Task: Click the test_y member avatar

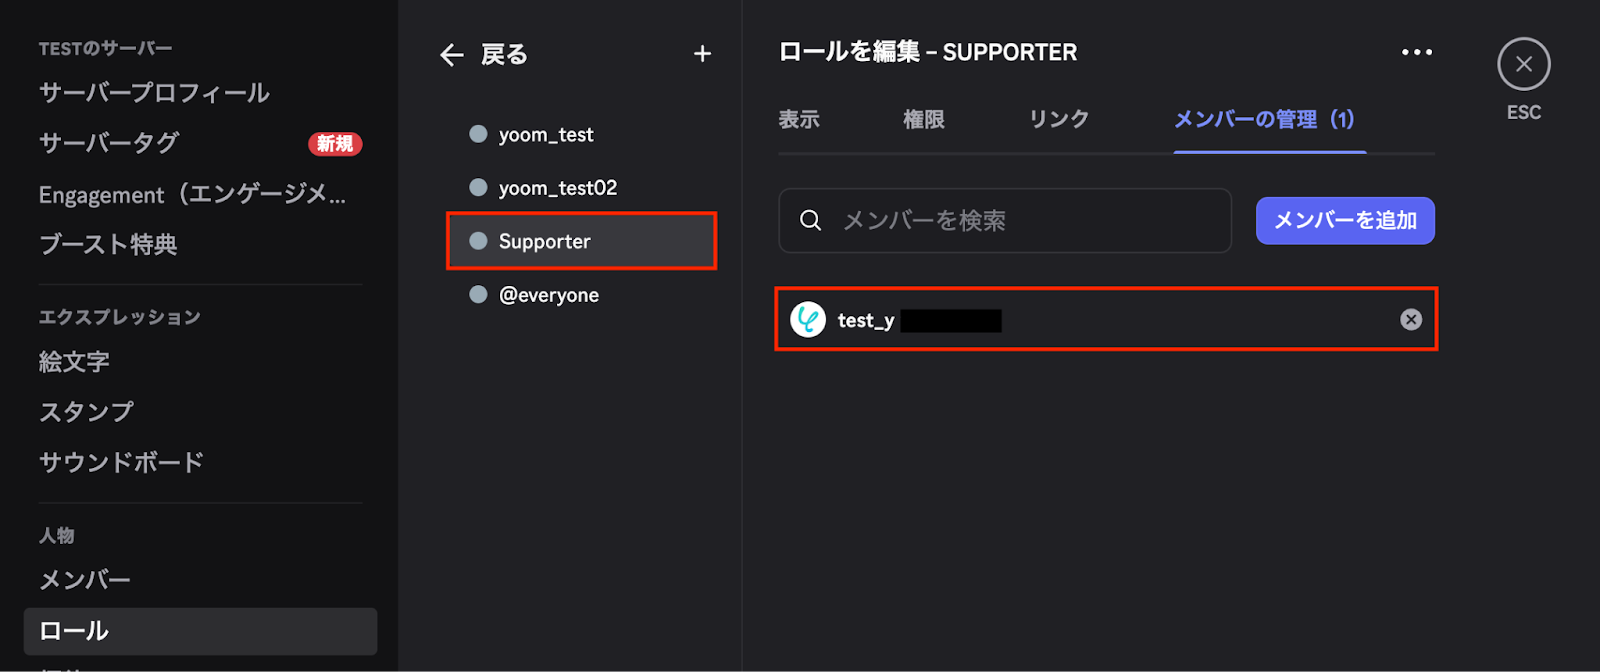Action: (x=808, y=319)
